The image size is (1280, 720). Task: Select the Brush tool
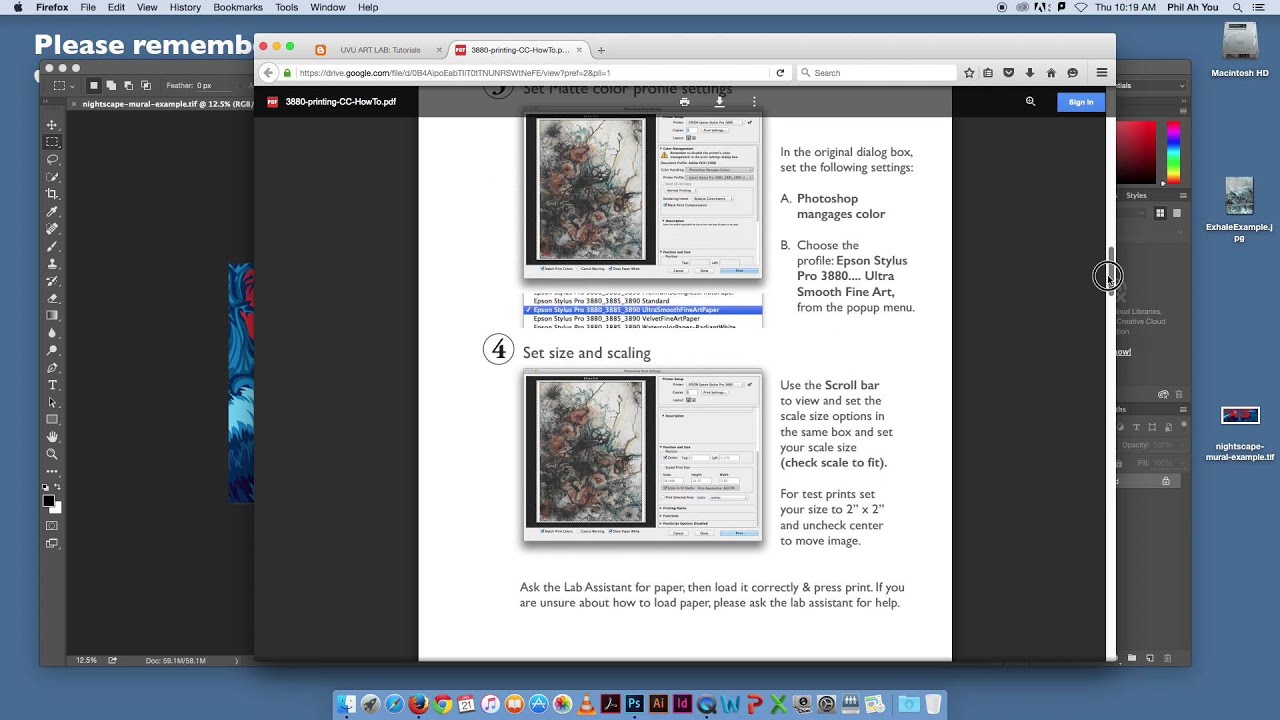[52, 246]
